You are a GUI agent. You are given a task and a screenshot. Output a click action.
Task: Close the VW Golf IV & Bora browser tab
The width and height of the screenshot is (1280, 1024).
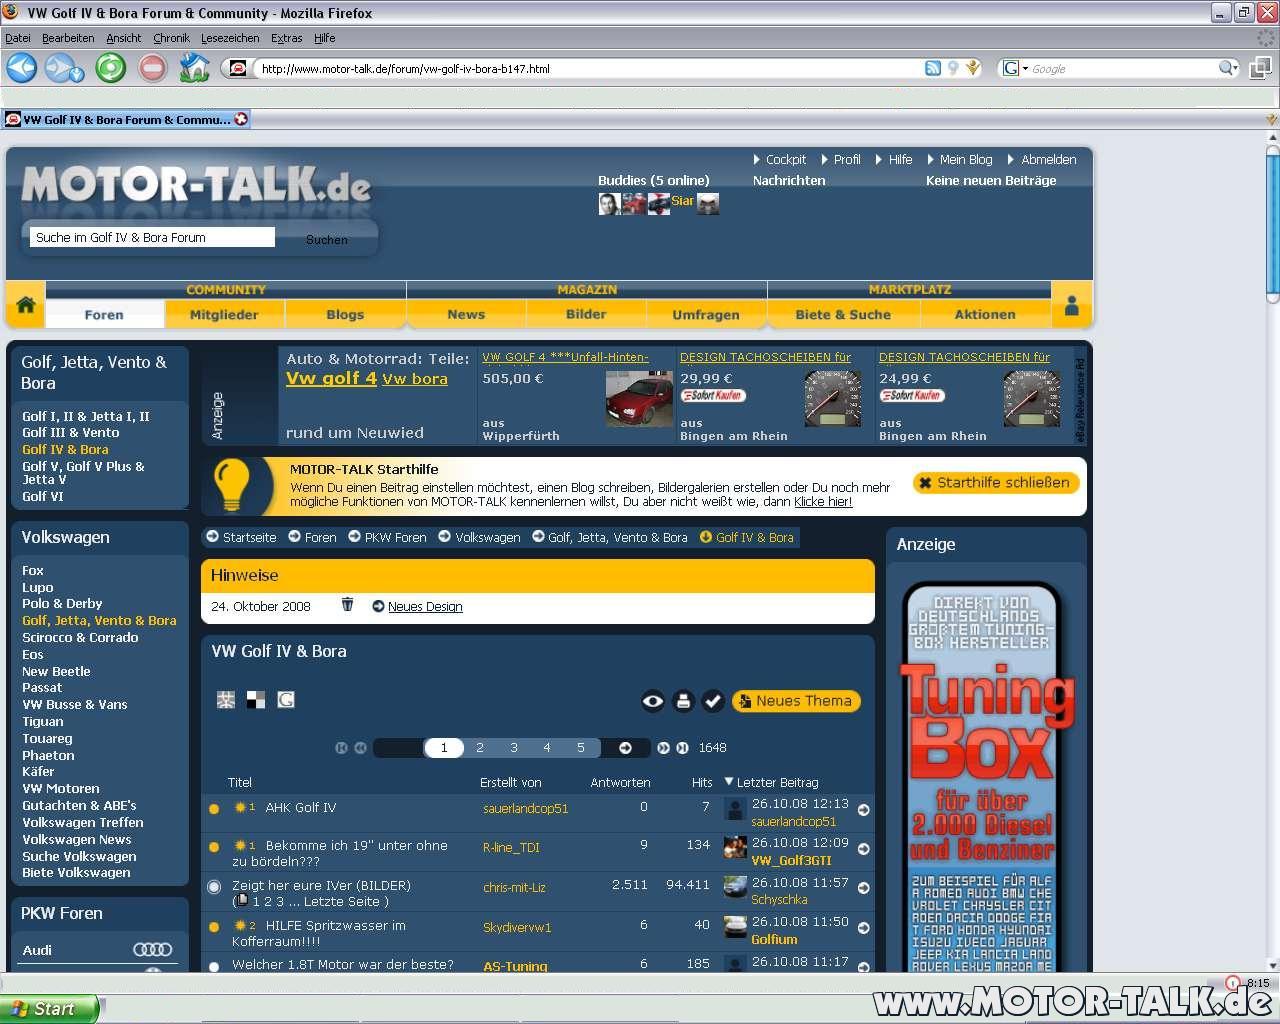point(241,119)
